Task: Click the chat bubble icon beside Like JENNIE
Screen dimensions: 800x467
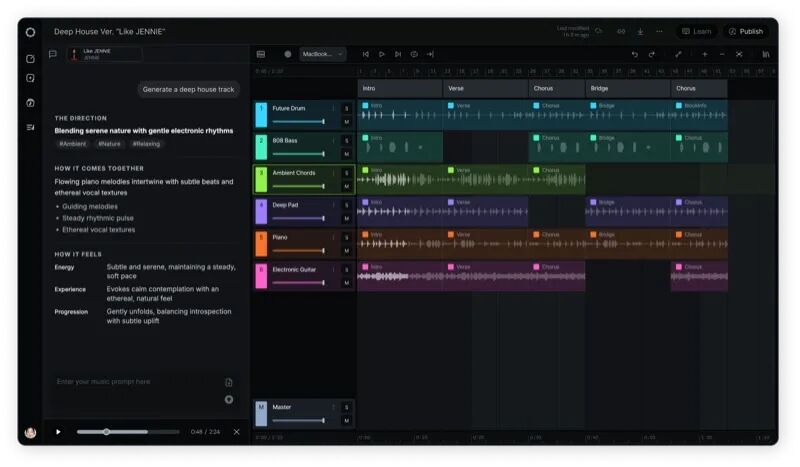Action: pos(53,54)
